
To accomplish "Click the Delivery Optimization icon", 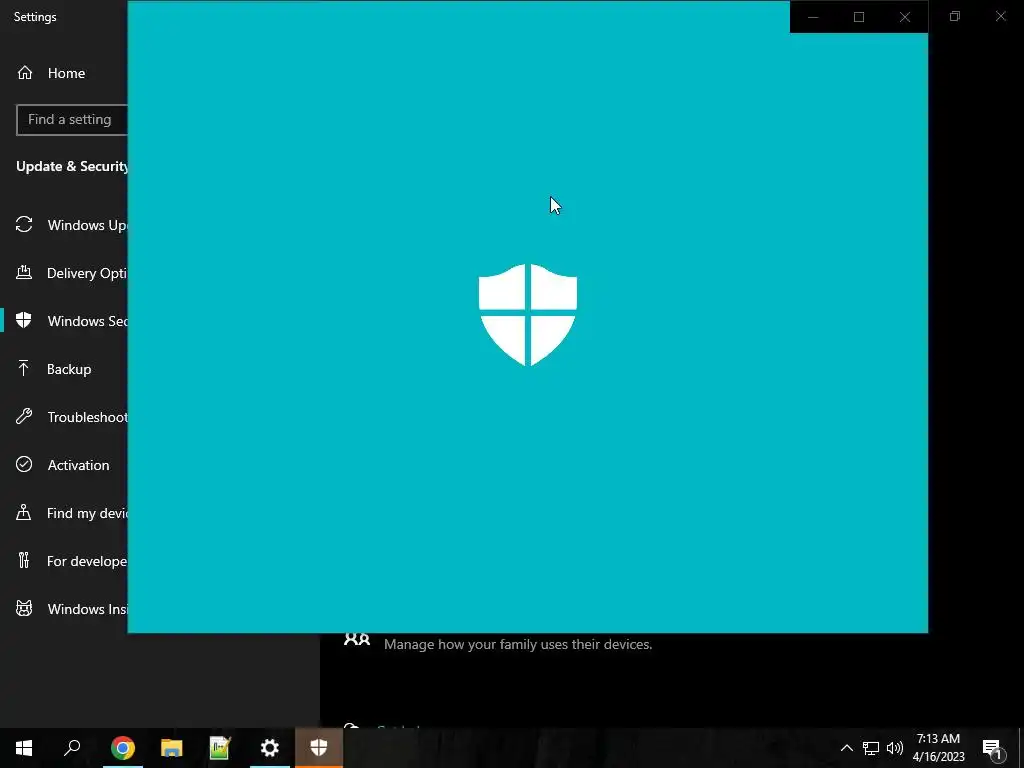I will point(24,272).
